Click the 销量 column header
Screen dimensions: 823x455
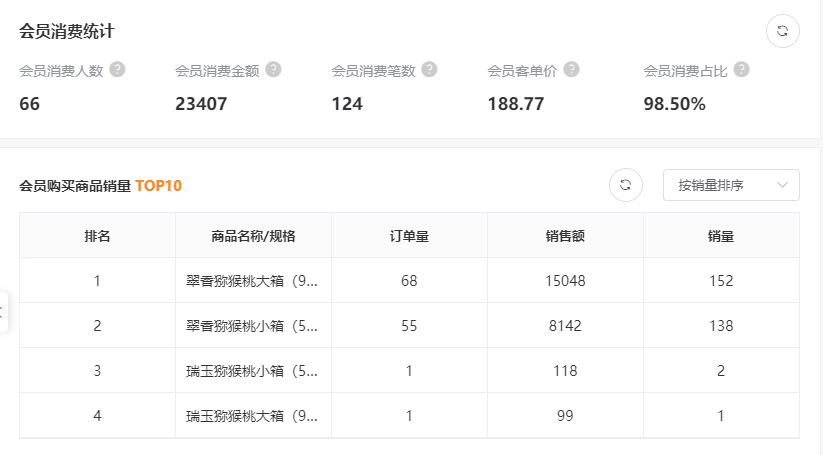click(720, 236)
